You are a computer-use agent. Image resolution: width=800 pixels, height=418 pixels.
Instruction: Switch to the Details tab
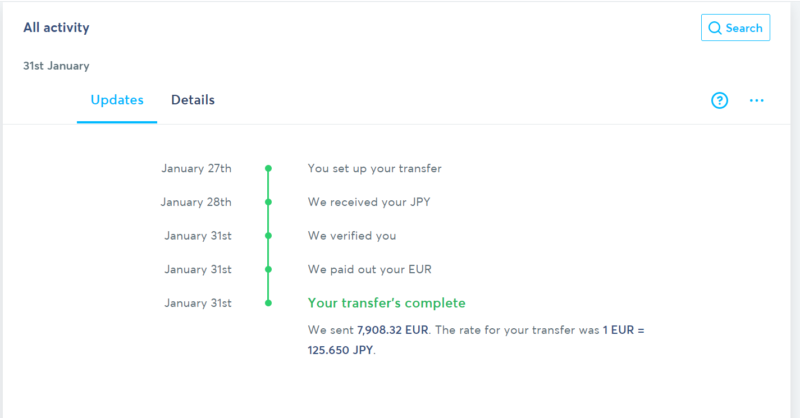click(193, 100)
